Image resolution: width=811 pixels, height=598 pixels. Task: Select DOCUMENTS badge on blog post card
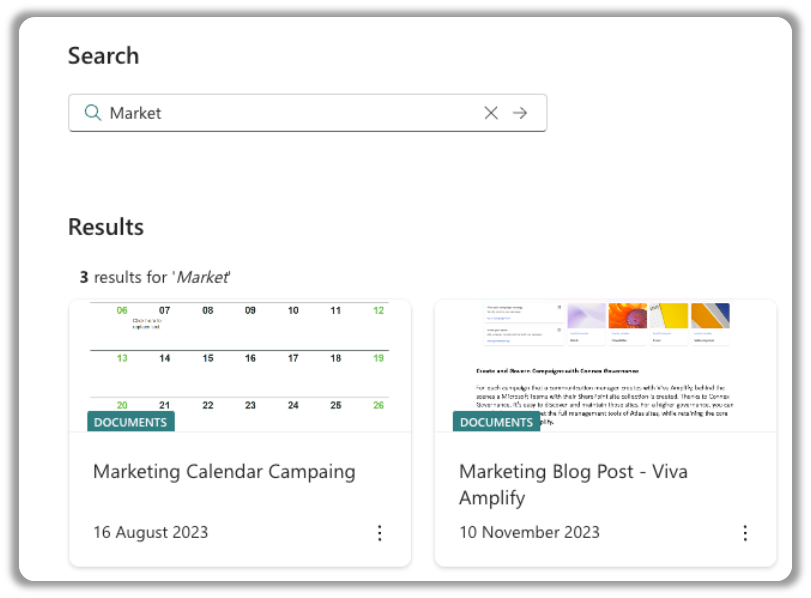(x=497, y=422)
